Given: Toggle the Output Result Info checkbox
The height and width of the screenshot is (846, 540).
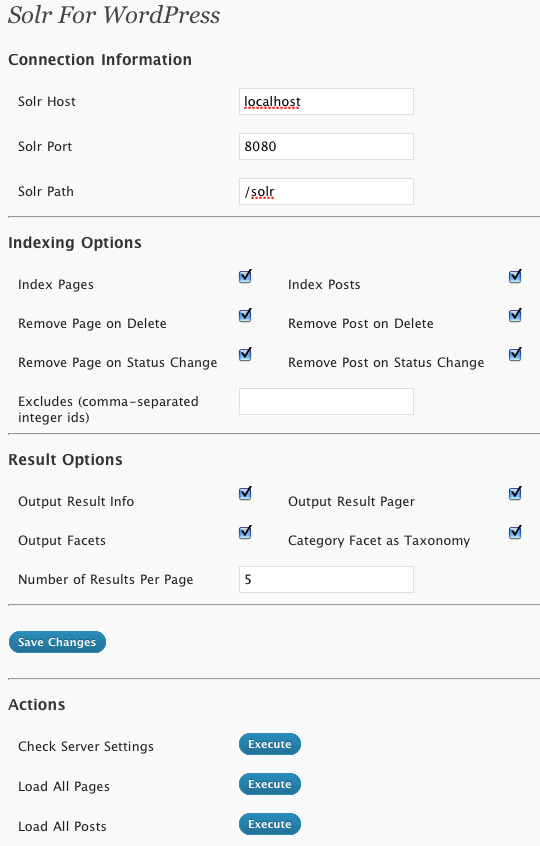Looking at the screenshot, I should 245,493.
